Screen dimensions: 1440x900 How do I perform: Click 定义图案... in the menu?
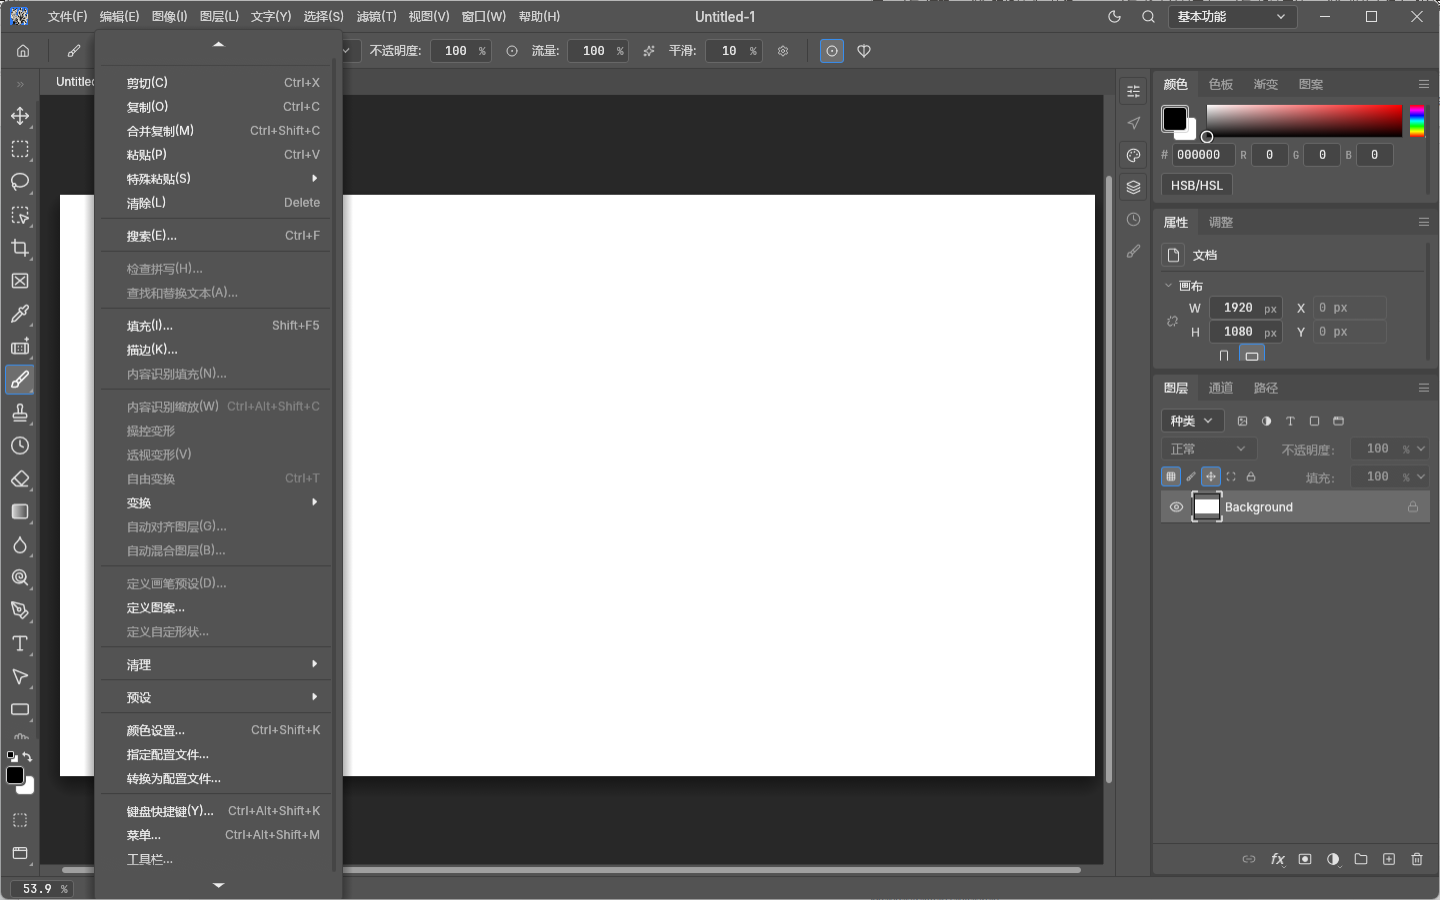pos(216,608)
